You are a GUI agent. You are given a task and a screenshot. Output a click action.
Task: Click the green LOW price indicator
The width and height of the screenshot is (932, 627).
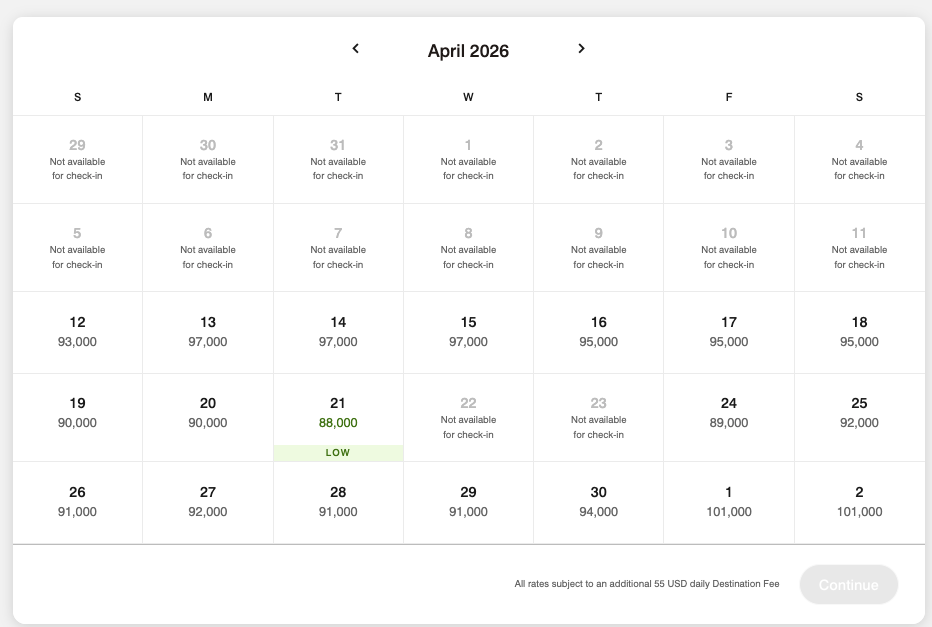click(338, 452)
